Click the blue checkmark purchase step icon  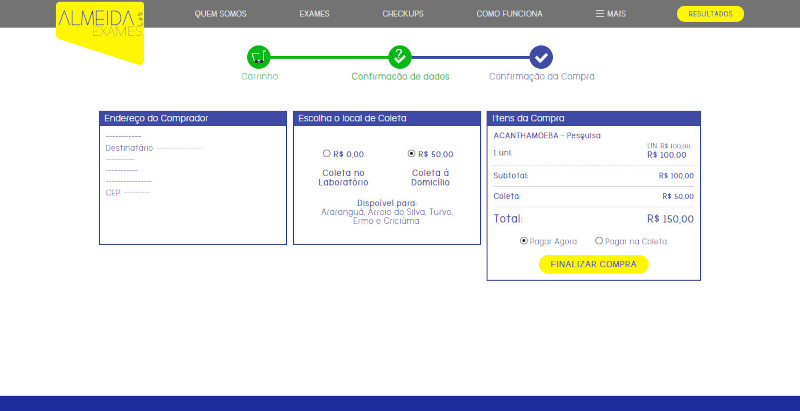click(541, 57)
